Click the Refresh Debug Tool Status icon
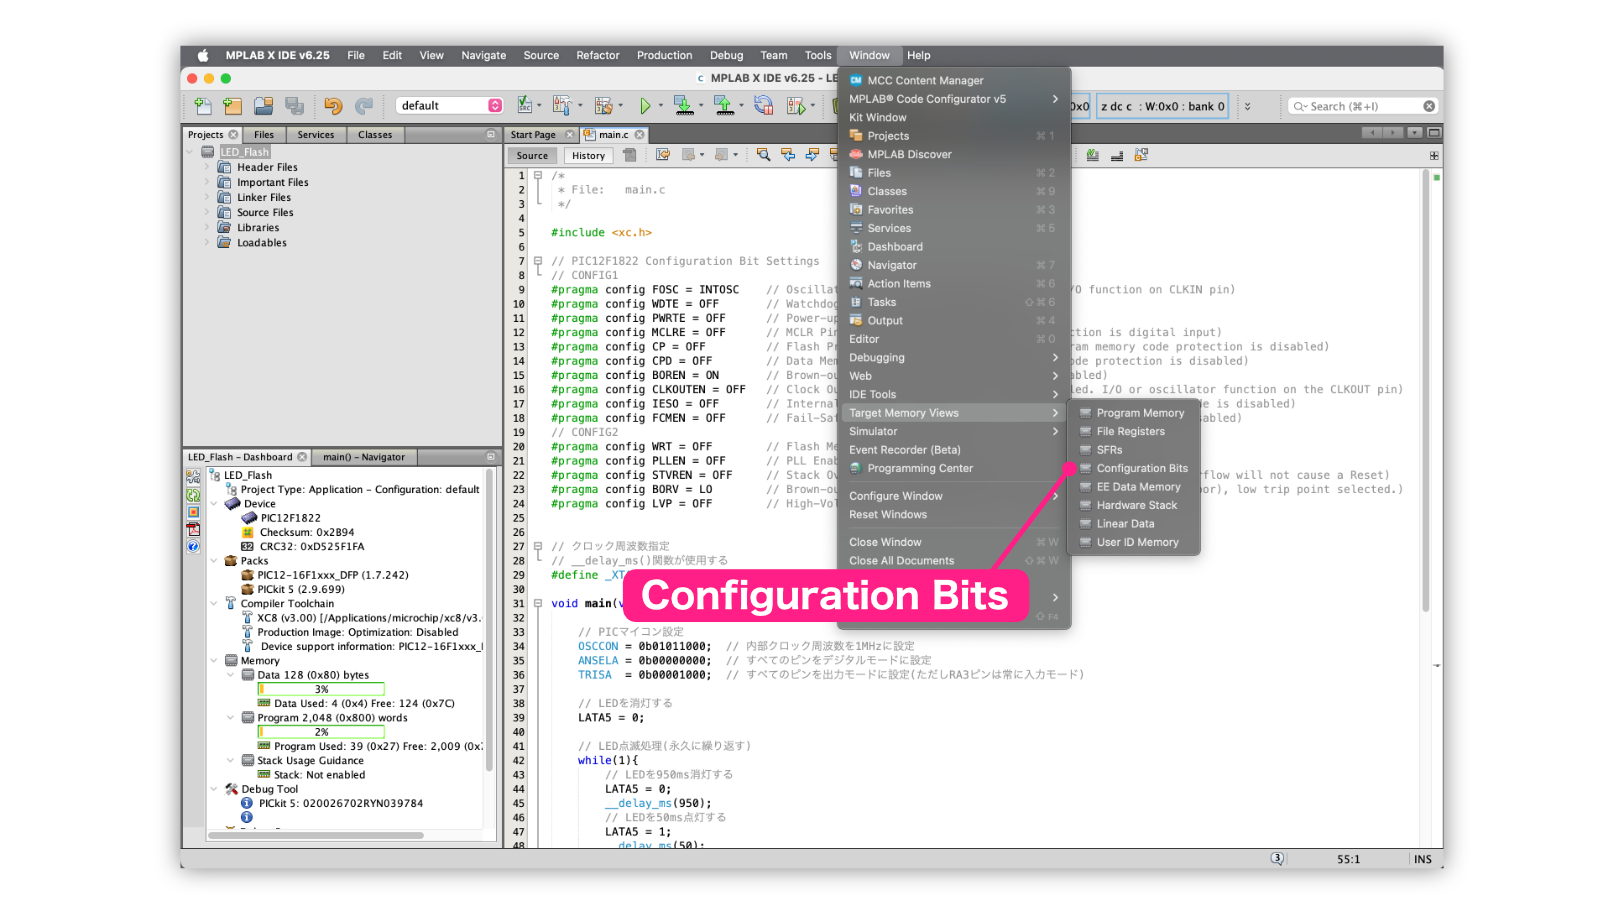The width and height of the screenshot is (1624, 914). pyautogui.click(x=193, y=494)
